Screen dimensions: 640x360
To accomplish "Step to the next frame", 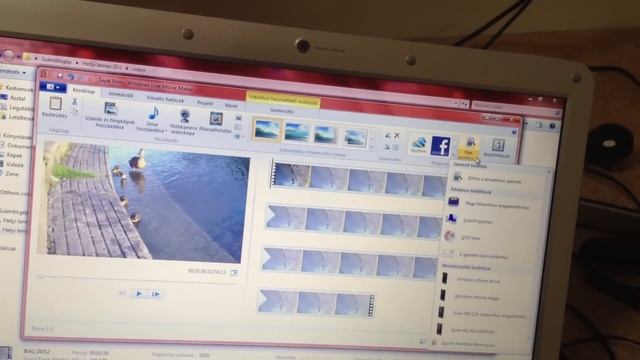I will 156,293.
